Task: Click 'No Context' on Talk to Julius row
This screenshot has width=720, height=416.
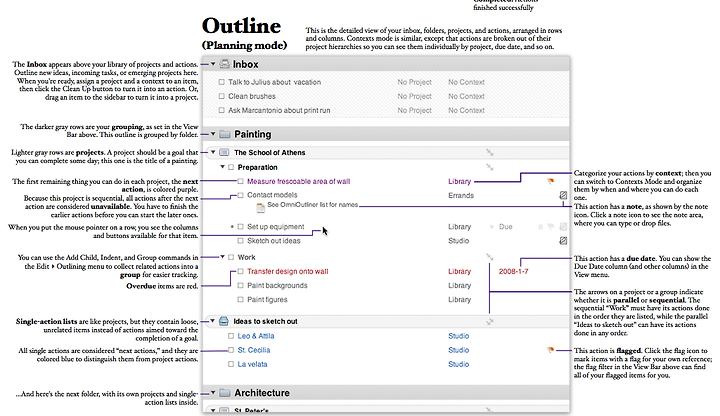Action: [x=466, y=82]
